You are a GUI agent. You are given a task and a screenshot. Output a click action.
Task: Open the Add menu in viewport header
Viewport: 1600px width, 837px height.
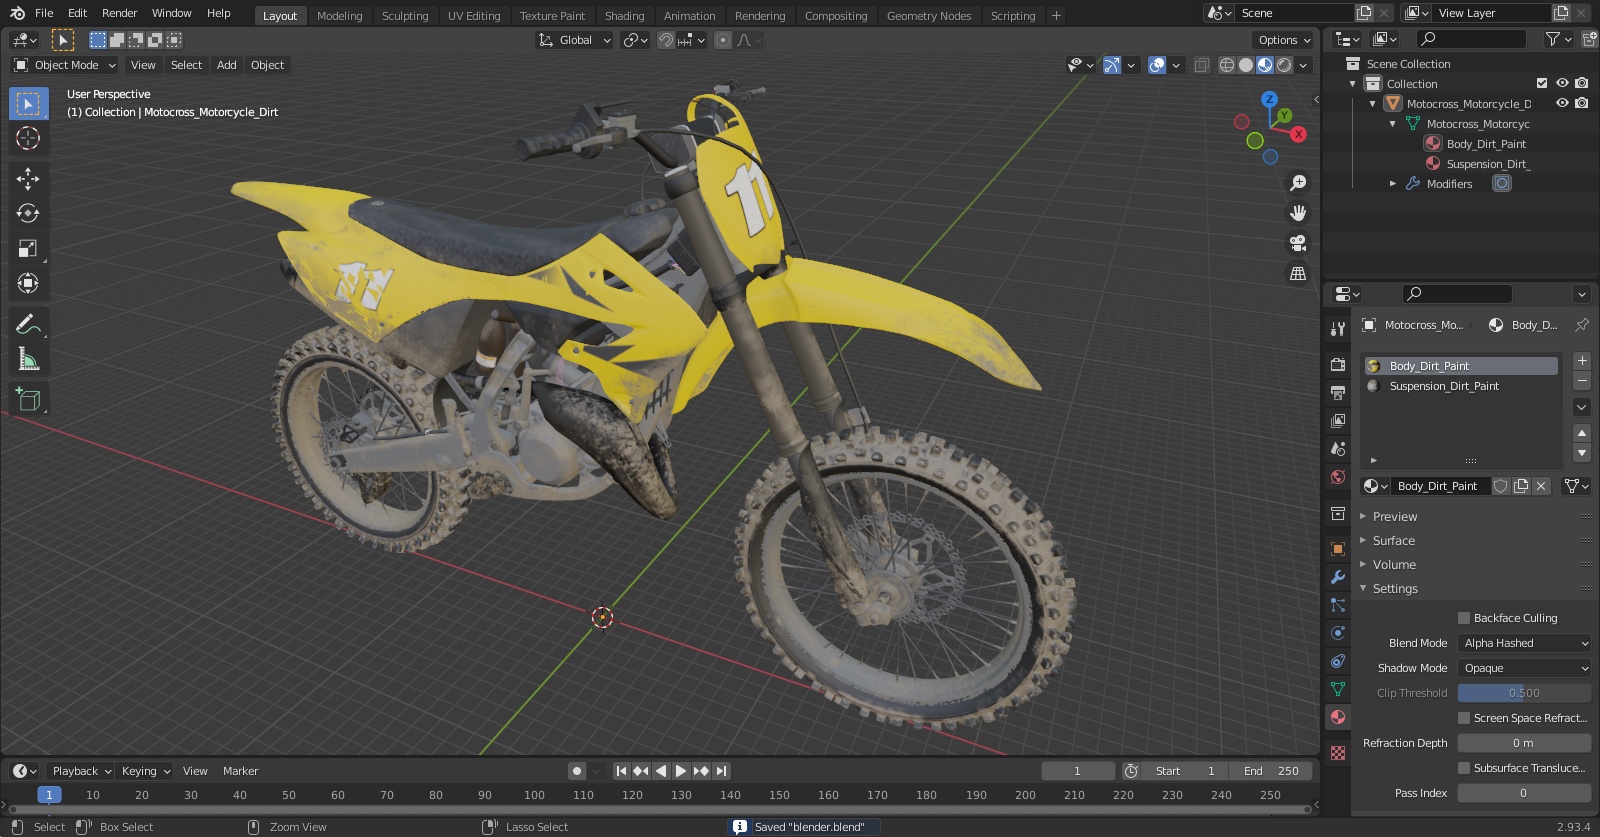(227, 65)
